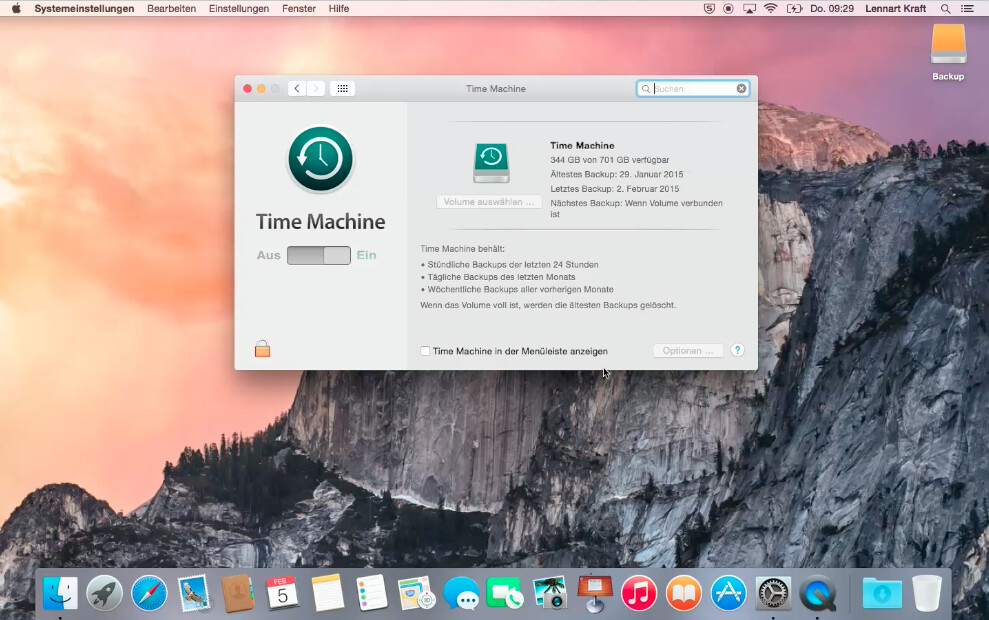Open the Trash from the Dock
This screenshot has height=620, width=989.
point(926,593)
